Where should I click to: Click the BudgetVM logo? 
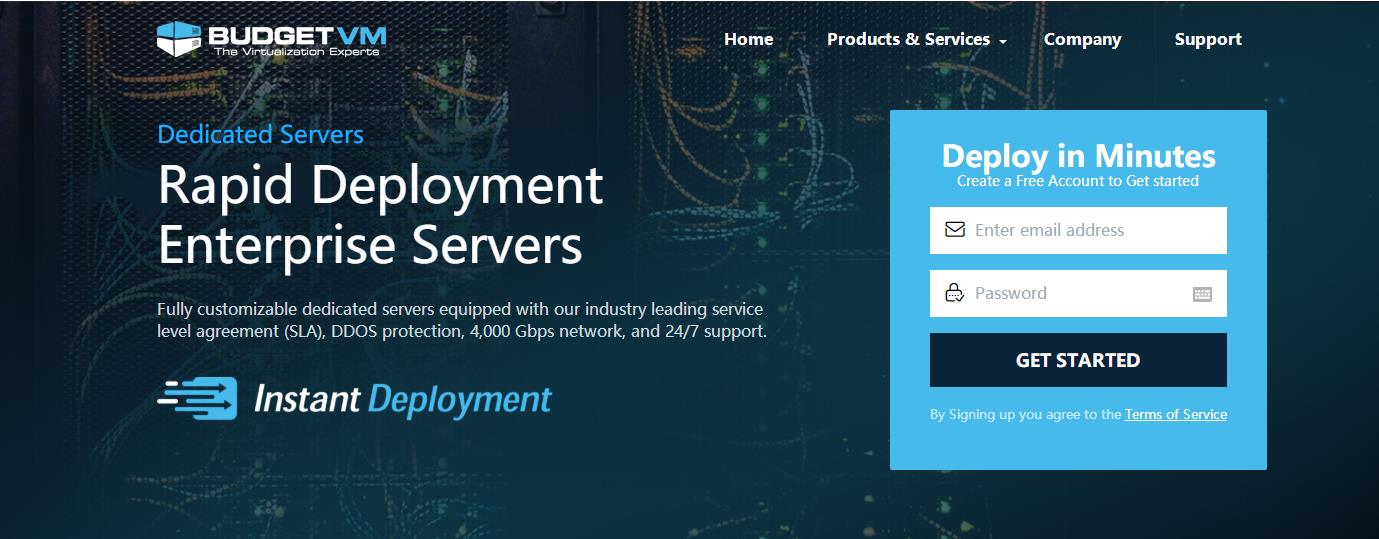(271, 39)
